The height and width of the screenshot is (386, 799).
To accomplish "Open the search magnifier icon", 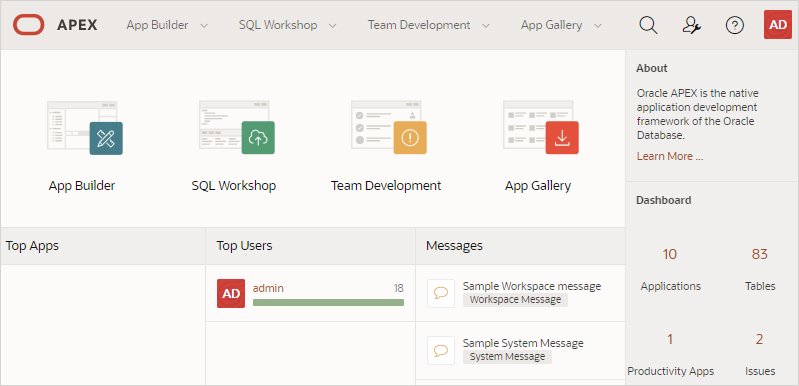I will pyautogui.click(x=648, y=25).
